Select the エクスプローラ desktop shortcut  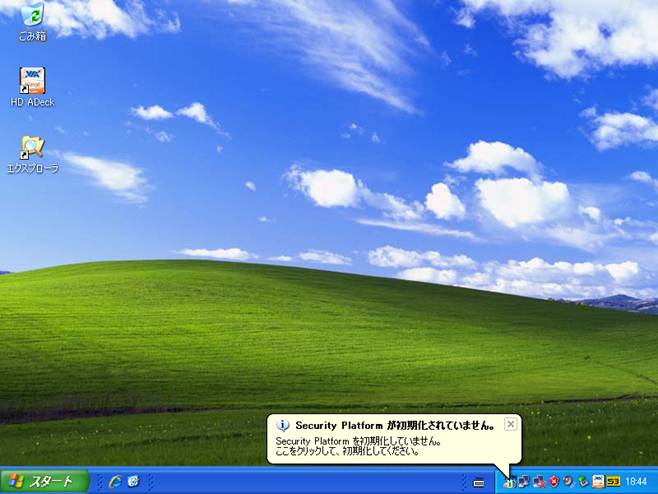coord(33,154)
